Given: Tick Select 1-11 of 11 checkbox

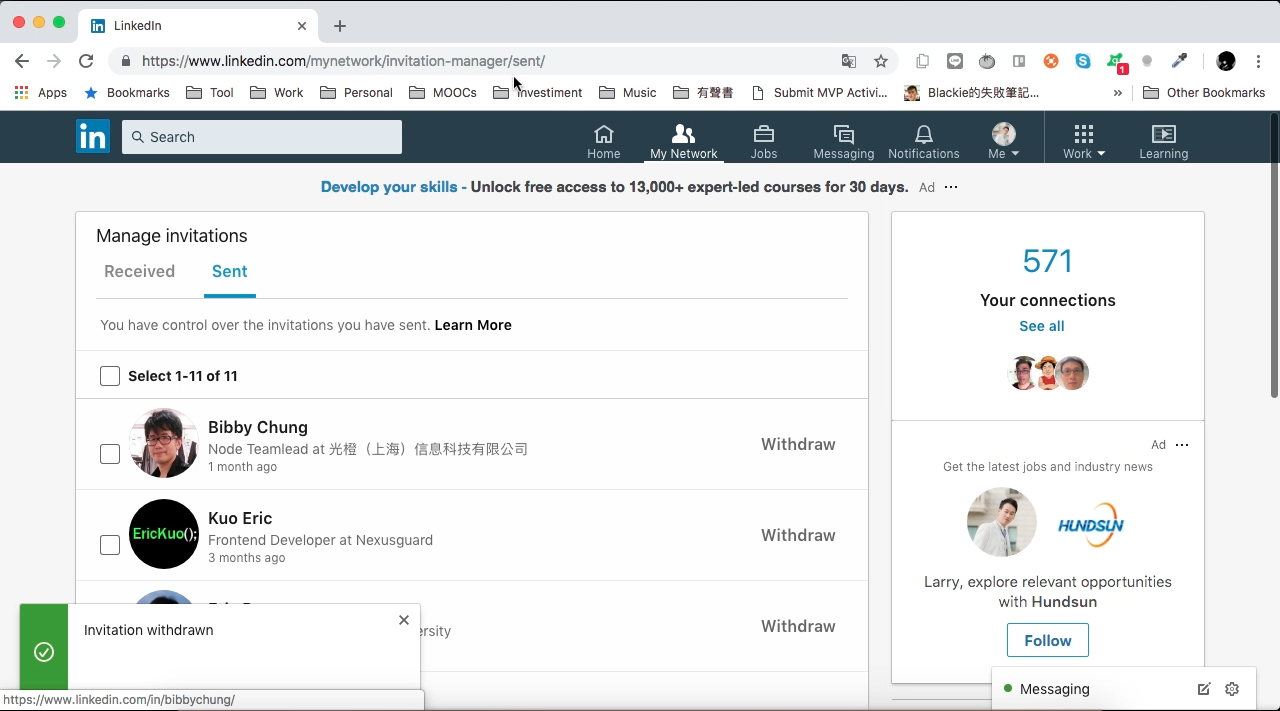Looking at the screenshot, I should pyautogui.click(x=110, y=376).
